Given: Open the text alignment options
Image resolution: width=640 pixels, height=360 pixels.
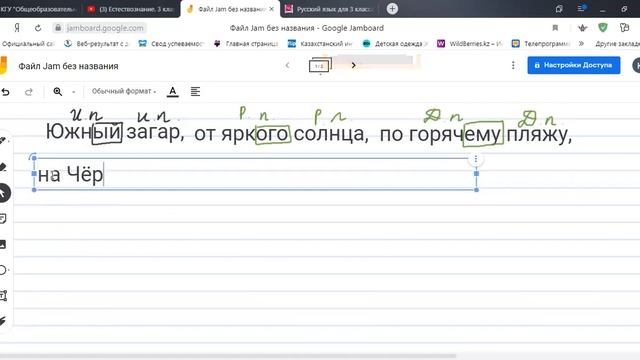Looking at the screenshot, I should [195, 91].
